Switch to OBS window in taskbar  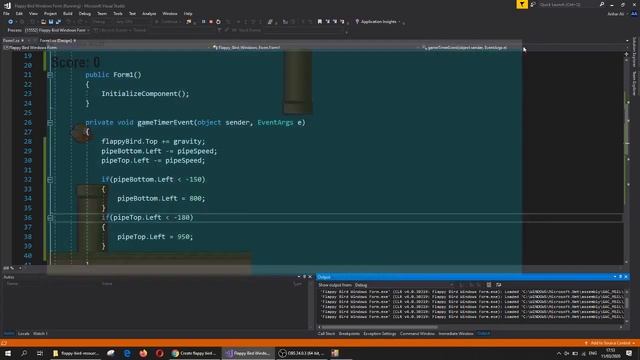tap(302, 353)
